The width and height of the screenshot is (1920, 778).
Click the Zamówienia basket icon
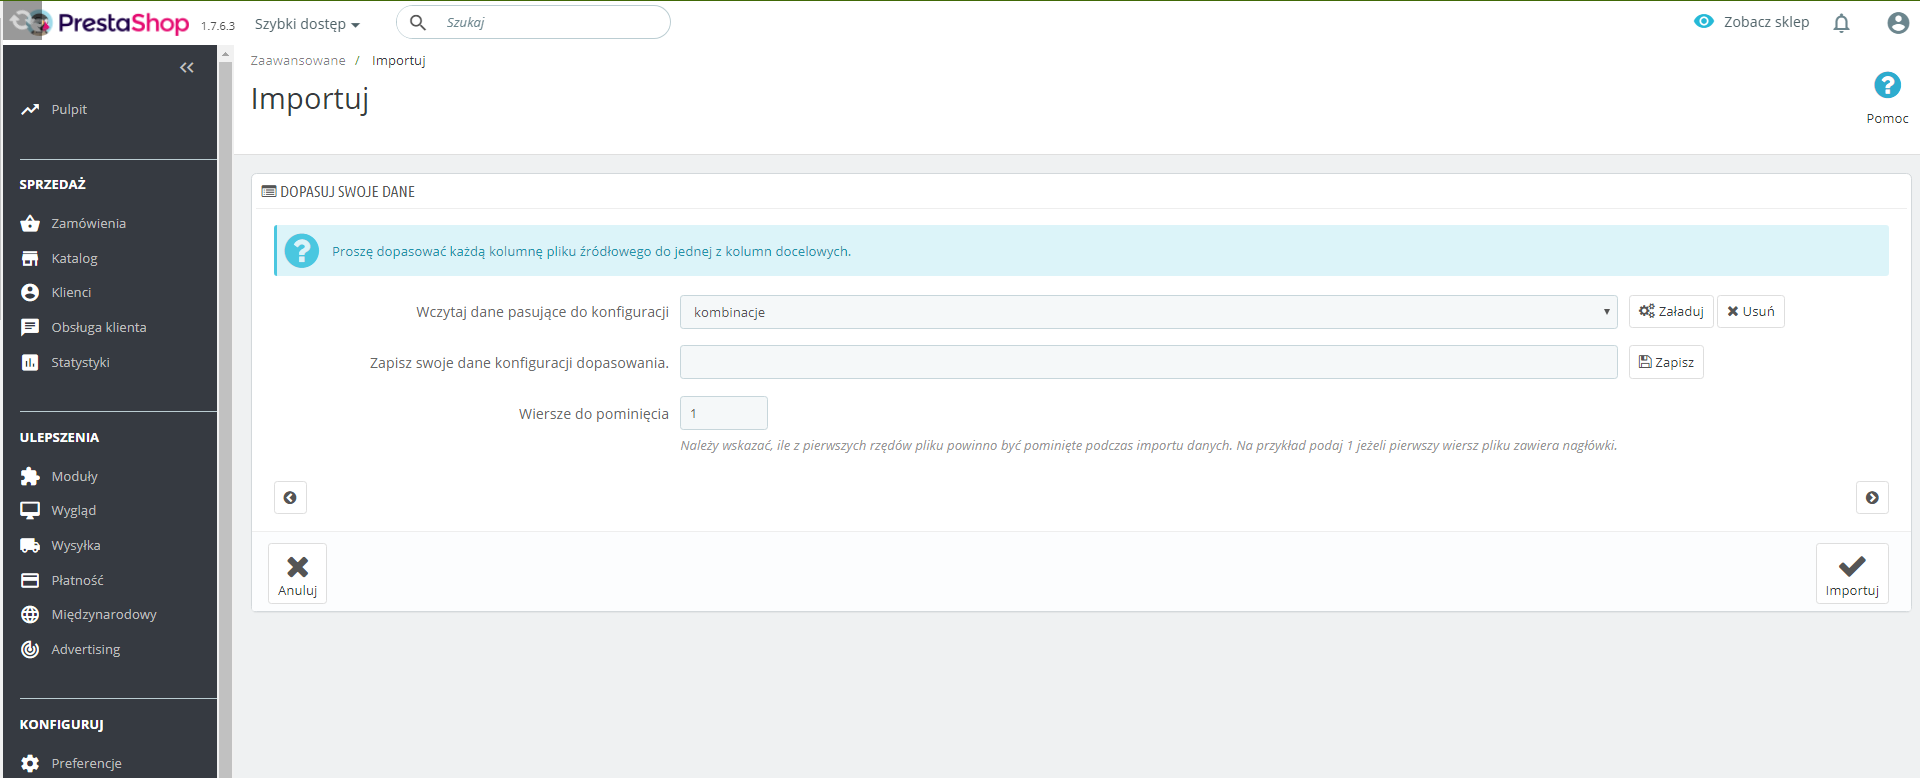point(30,223)
